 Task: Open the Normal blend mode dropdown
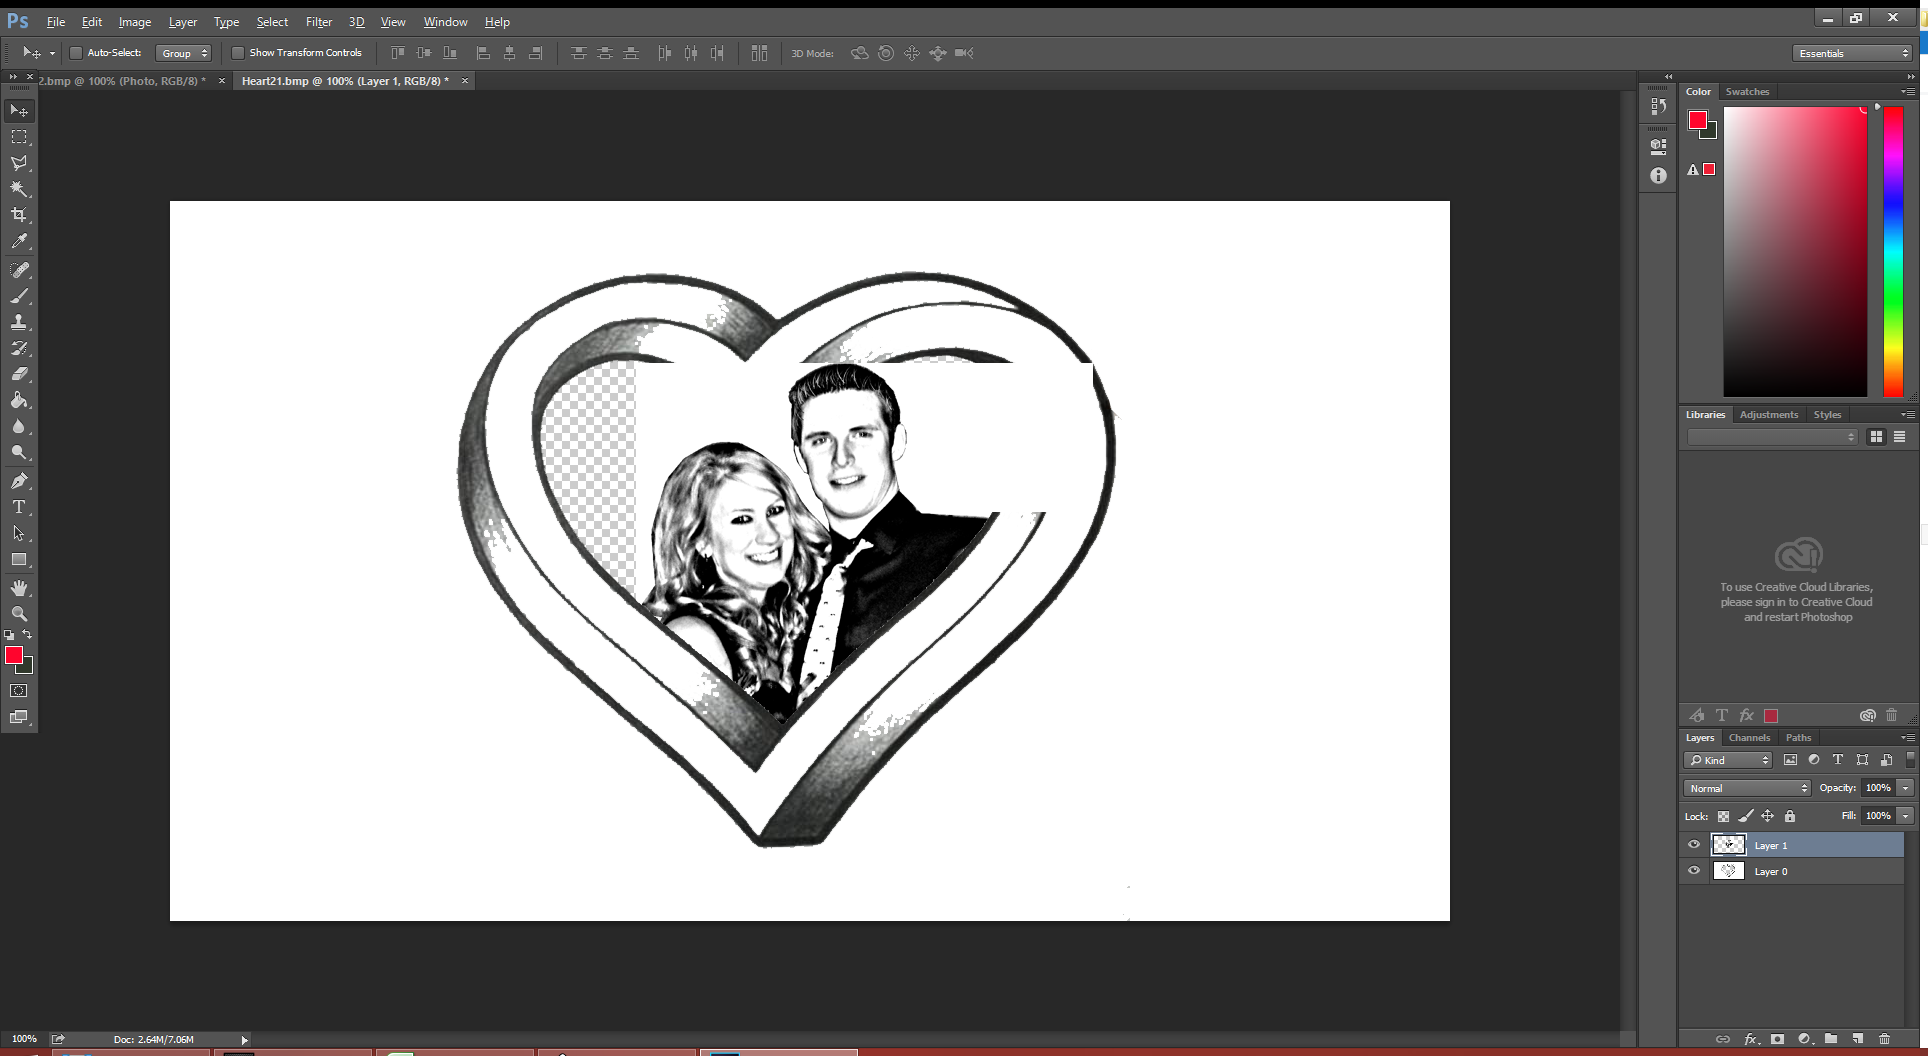click(1747, 788)
